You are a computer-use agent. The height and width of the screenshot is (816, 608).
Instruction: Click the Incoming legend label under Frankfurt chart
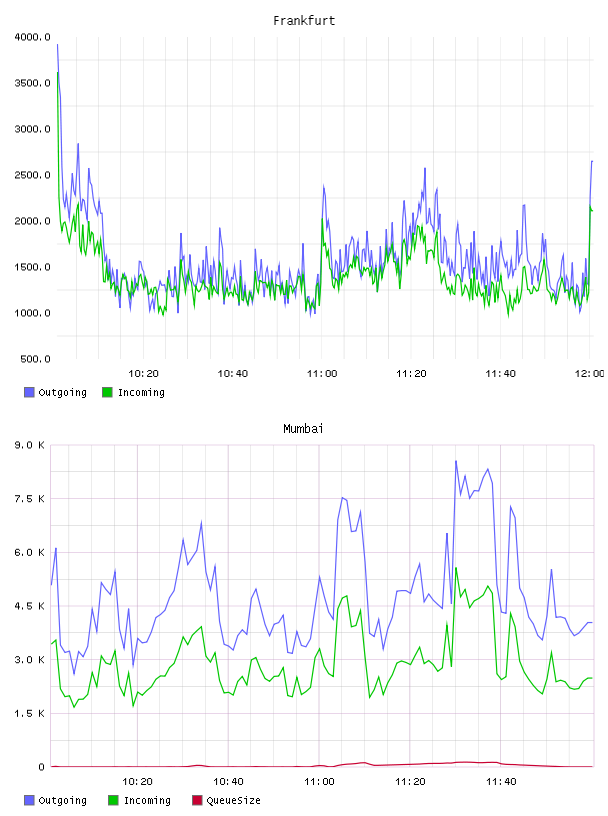(141, 392)
